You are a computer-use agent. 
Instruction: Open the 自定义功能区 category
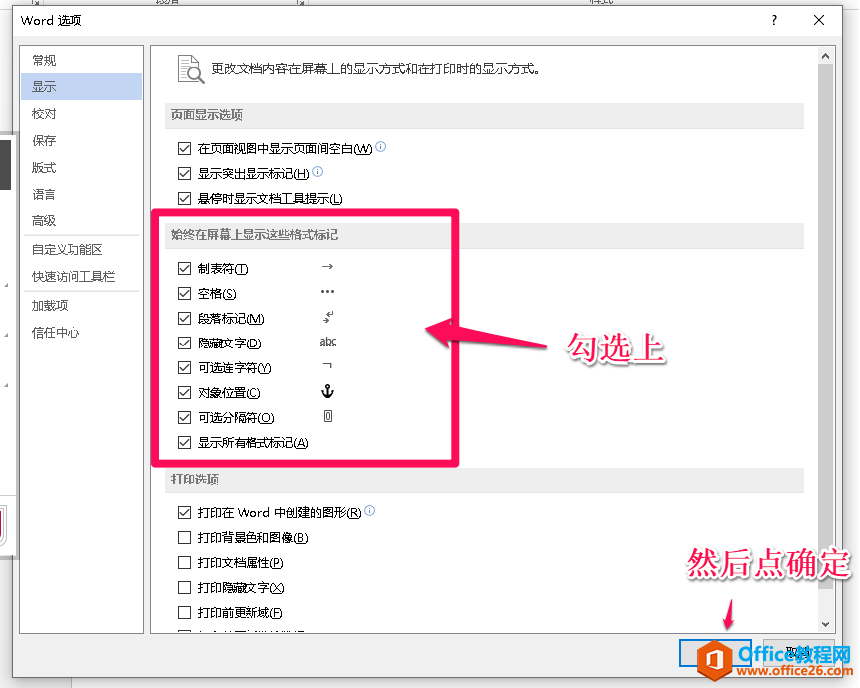[81, 250]
